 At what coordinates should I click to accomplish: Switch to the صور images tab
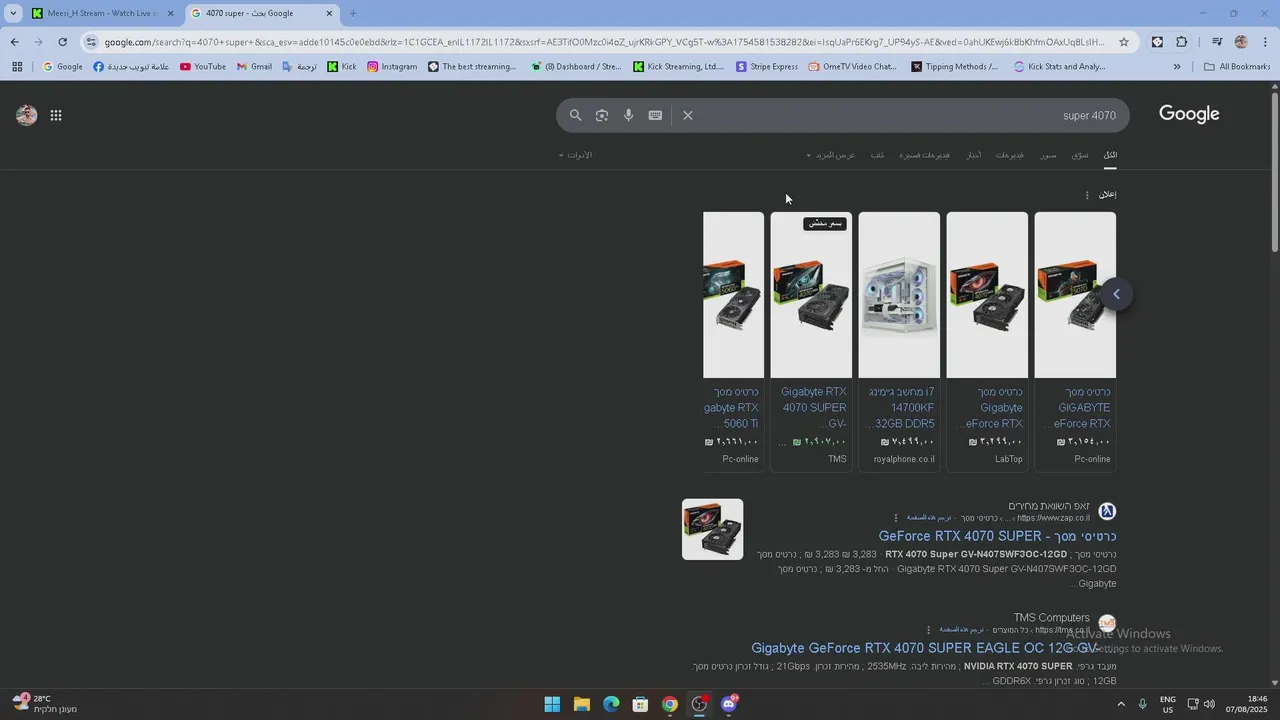coord(1048,155)
